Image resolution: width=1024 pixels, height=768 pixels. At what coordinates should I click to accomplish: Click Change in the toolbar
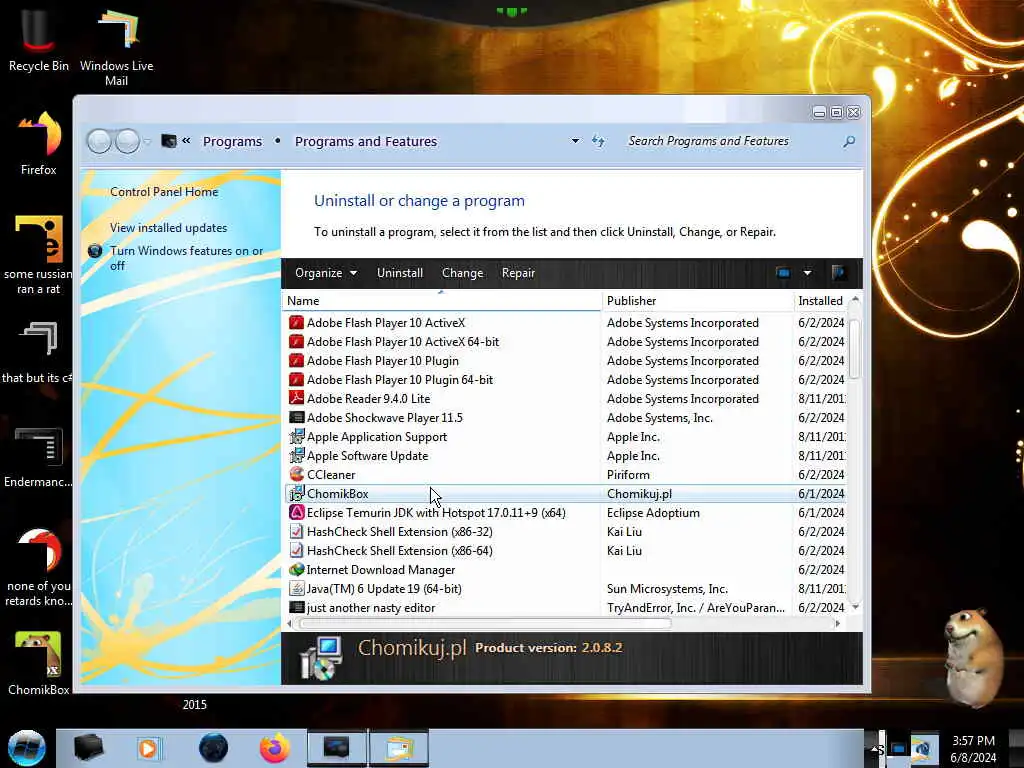tap(462, 273)
